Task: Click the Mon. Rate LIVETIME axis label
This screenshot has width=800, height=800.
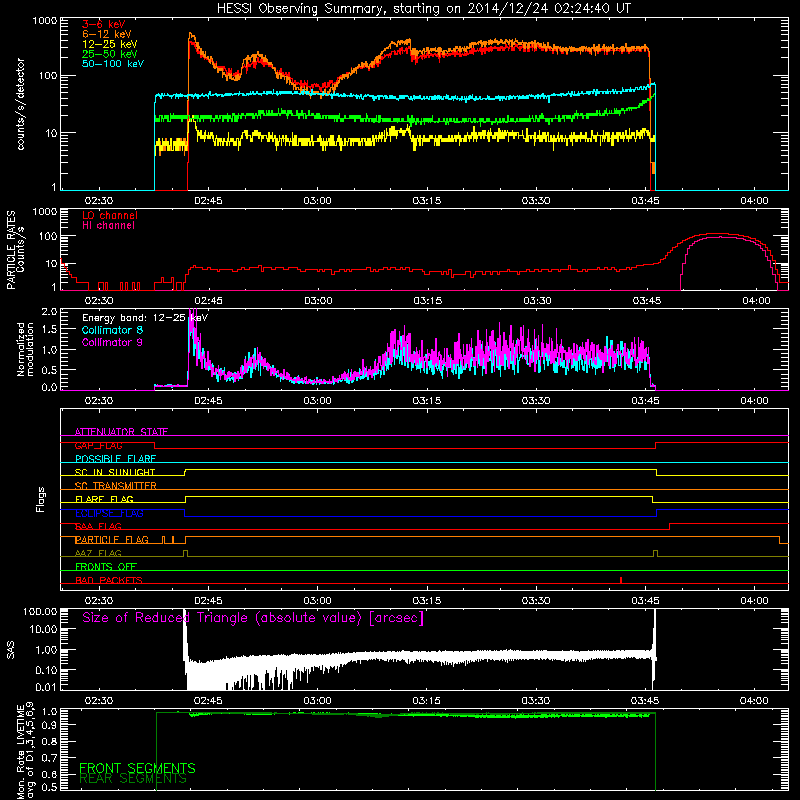Action: tap(25, 750)
